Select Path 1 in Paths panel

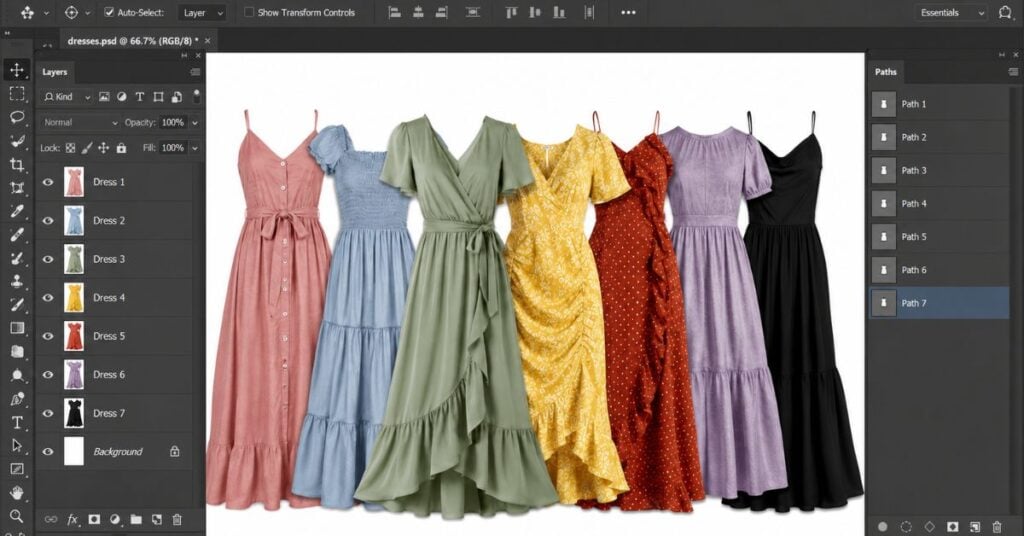click(x=939, y=104)
